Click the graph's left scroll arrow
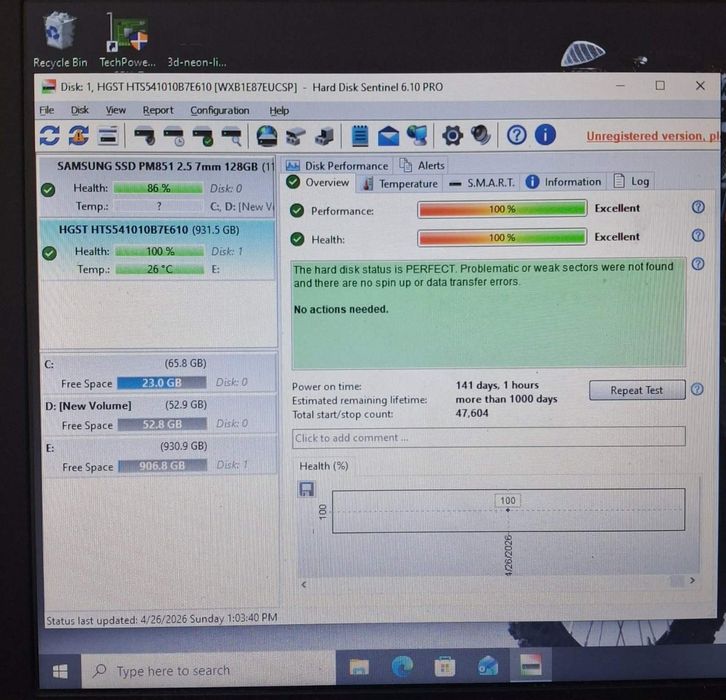Screen dimensions: 726x700 coord(304,584)
